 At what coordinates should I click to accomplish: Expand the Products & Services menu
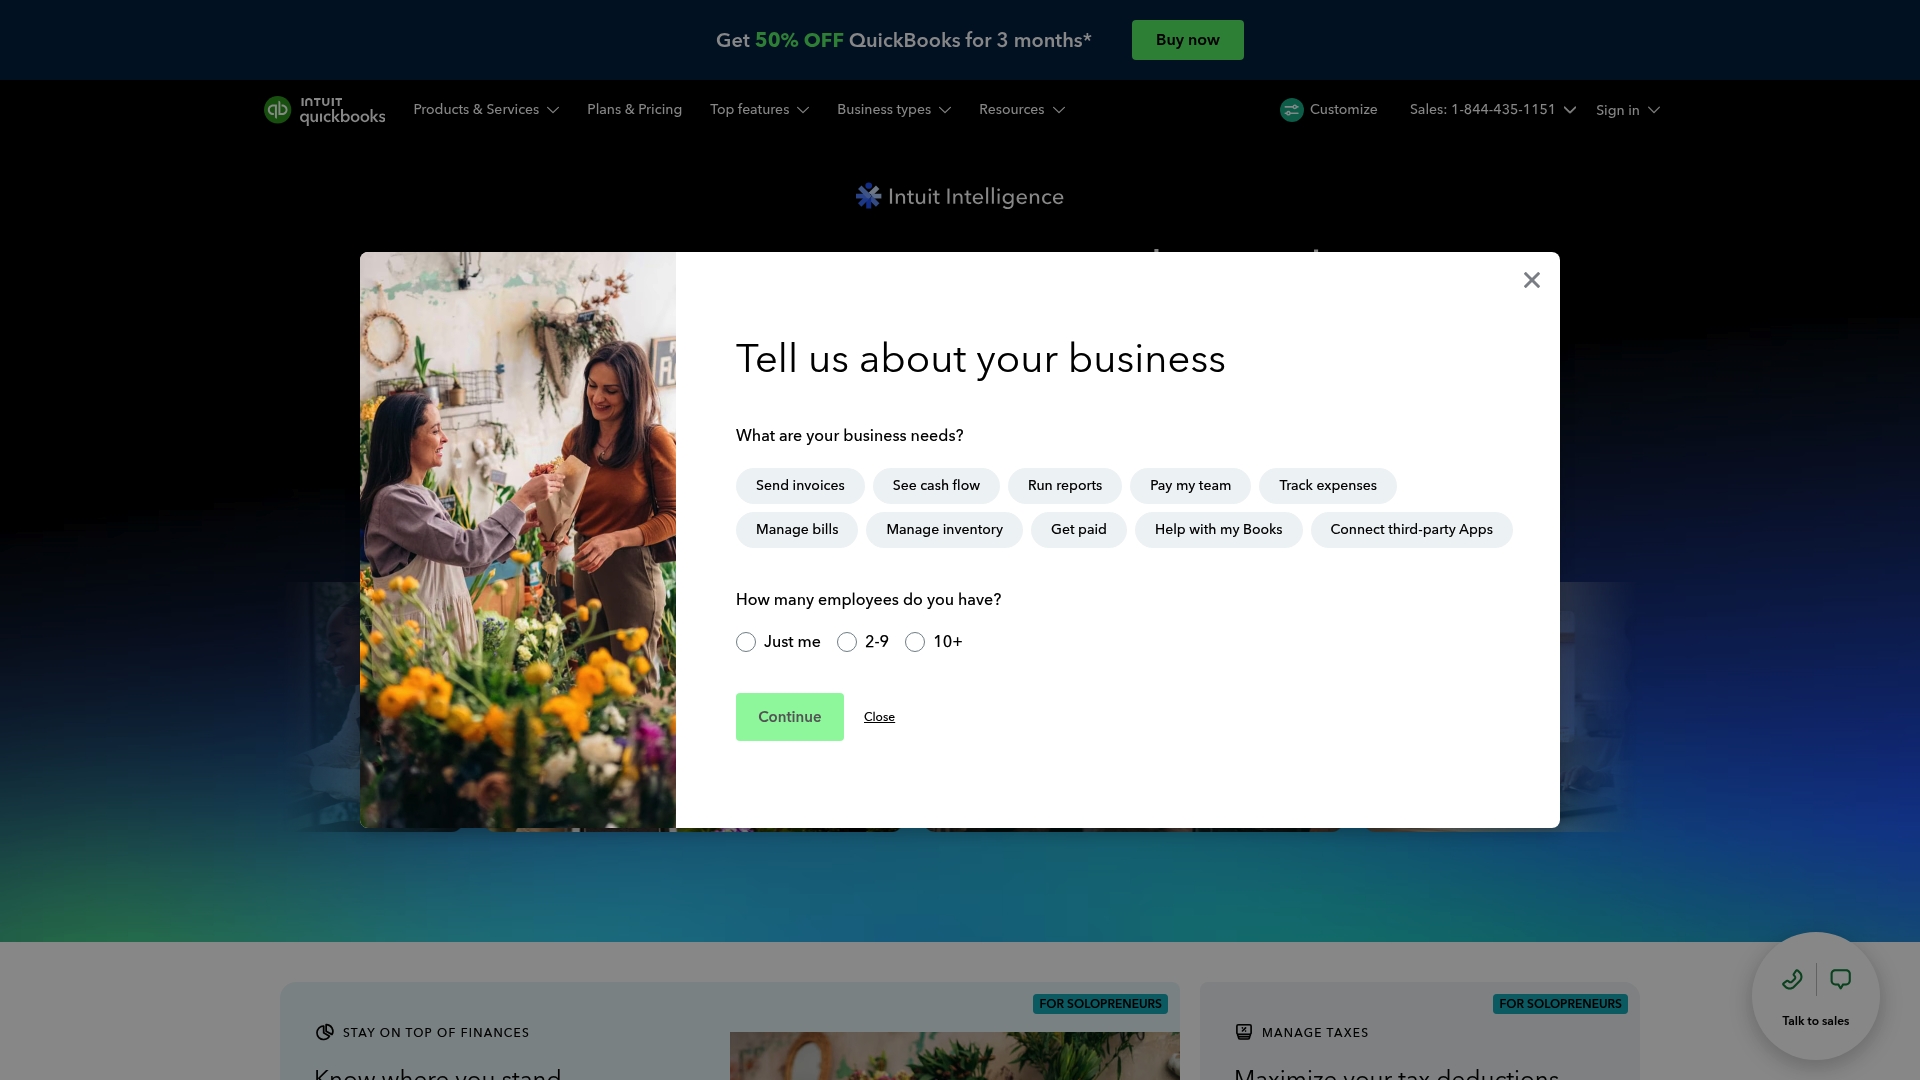[x=486, y=110]
